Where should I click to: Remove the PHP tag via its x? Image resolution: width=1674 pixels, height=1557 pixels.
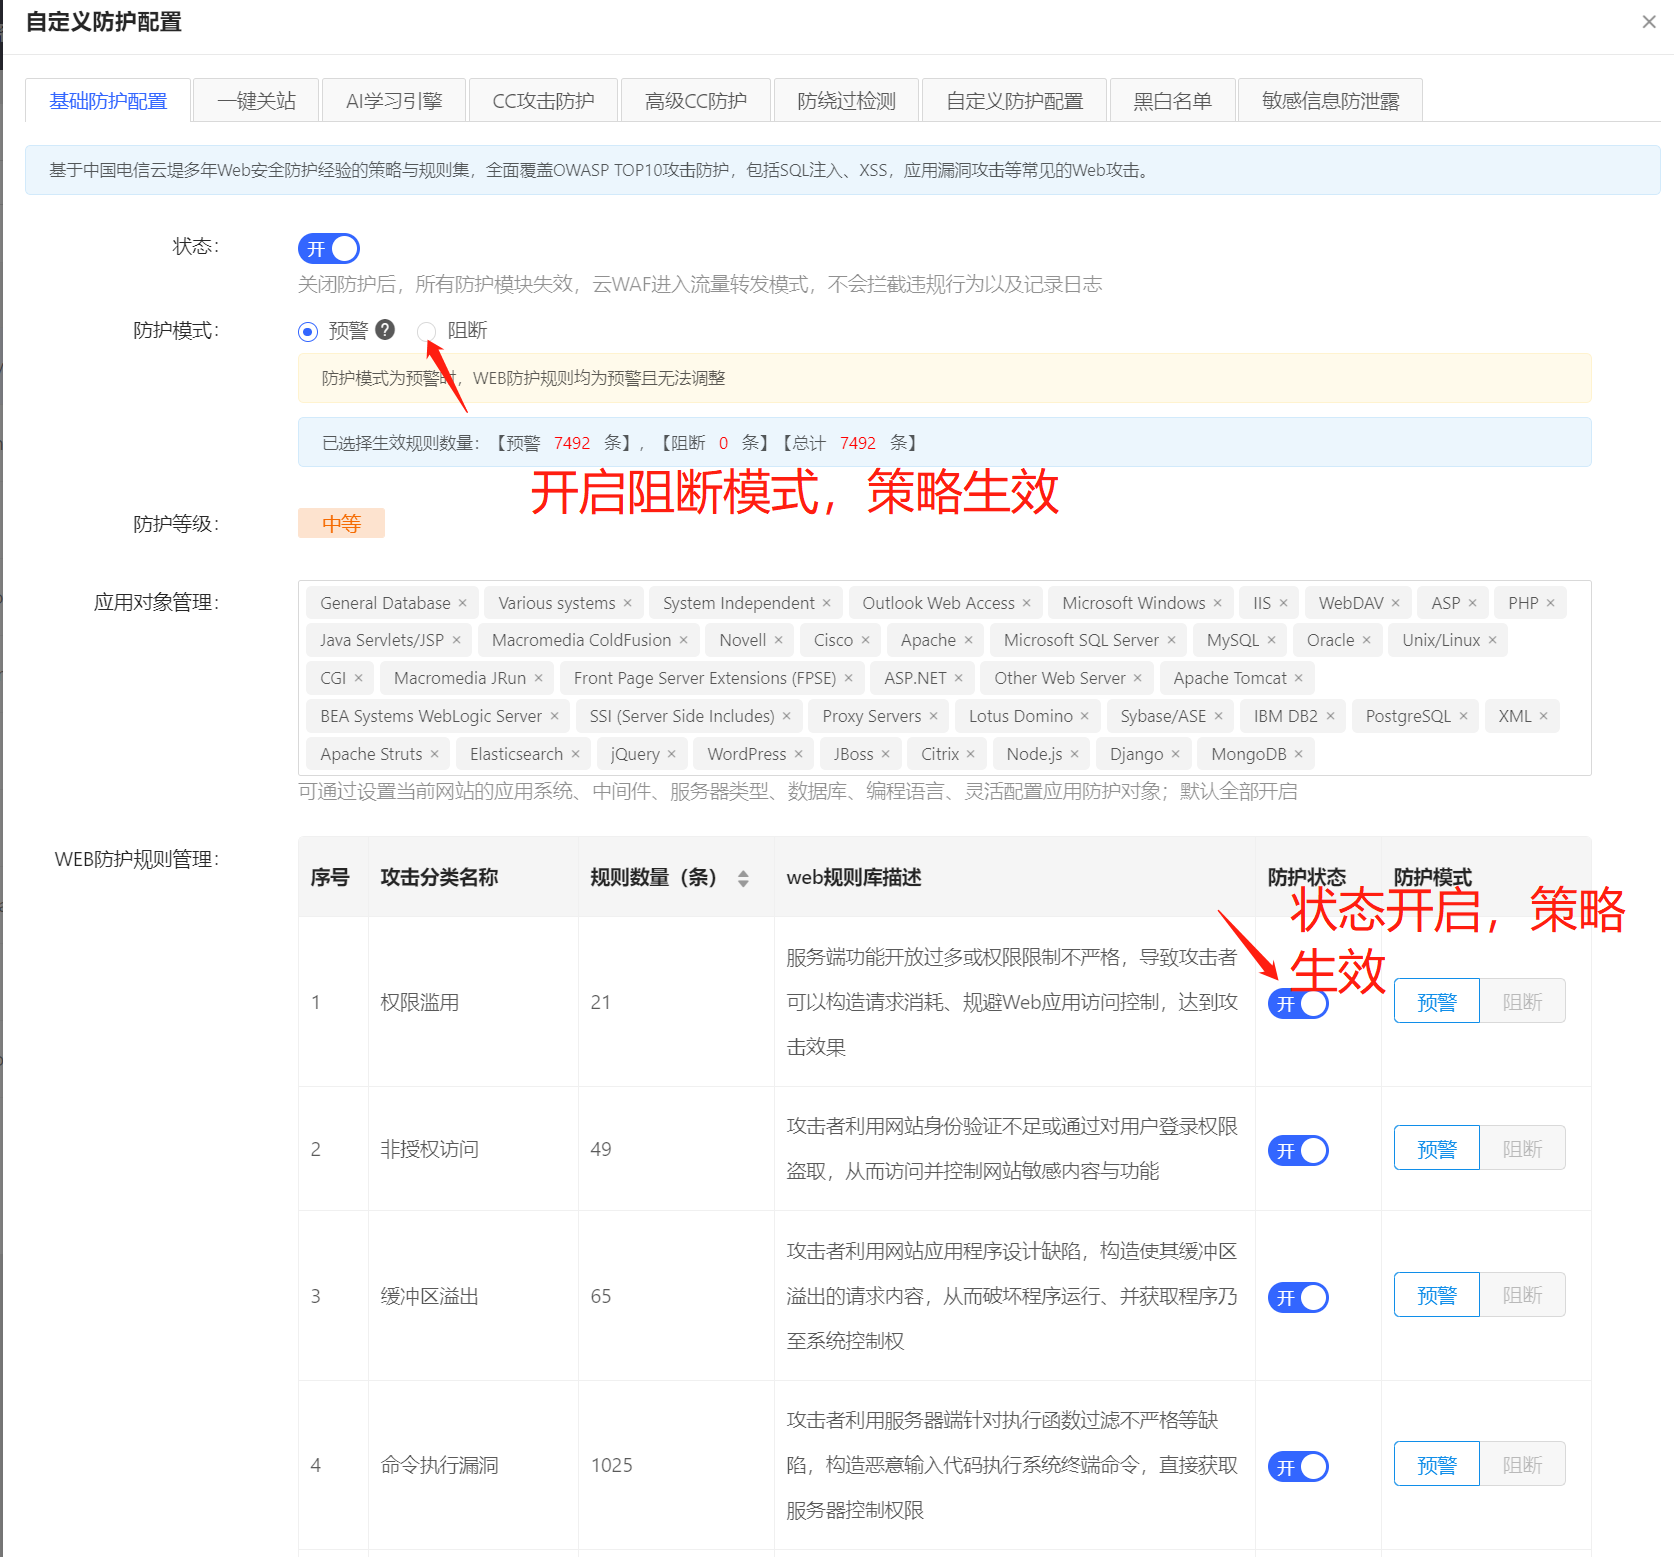(x=1550, y=603)
